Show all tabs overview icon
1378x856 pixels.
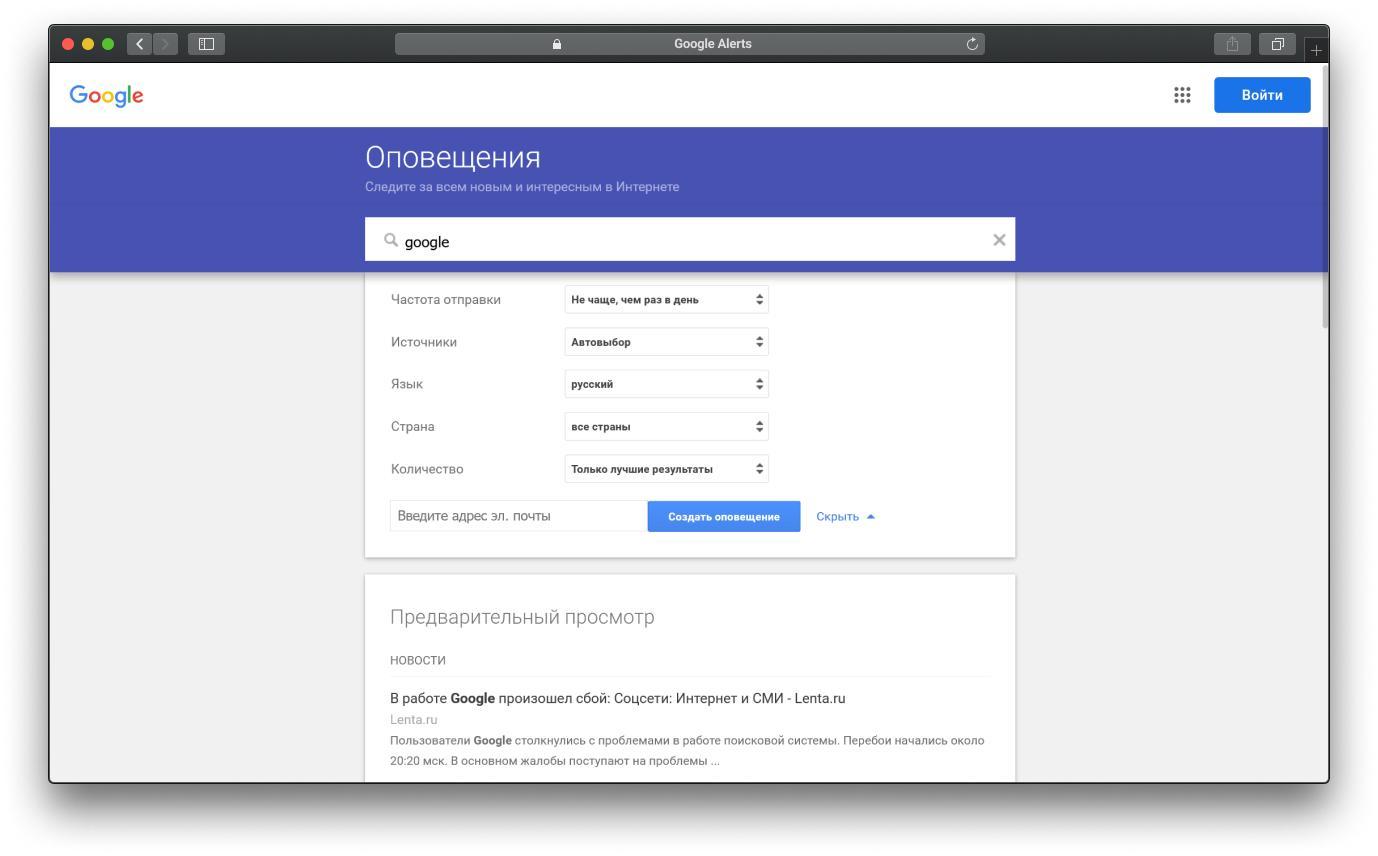(x=1277, y=44)
